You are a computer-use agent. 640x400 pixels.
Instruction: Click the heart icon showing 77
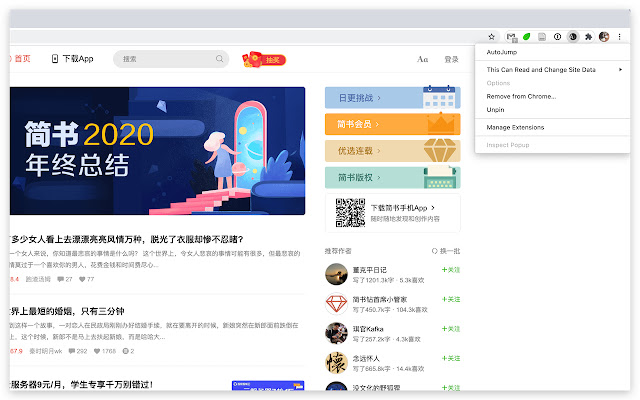[82, 279]
